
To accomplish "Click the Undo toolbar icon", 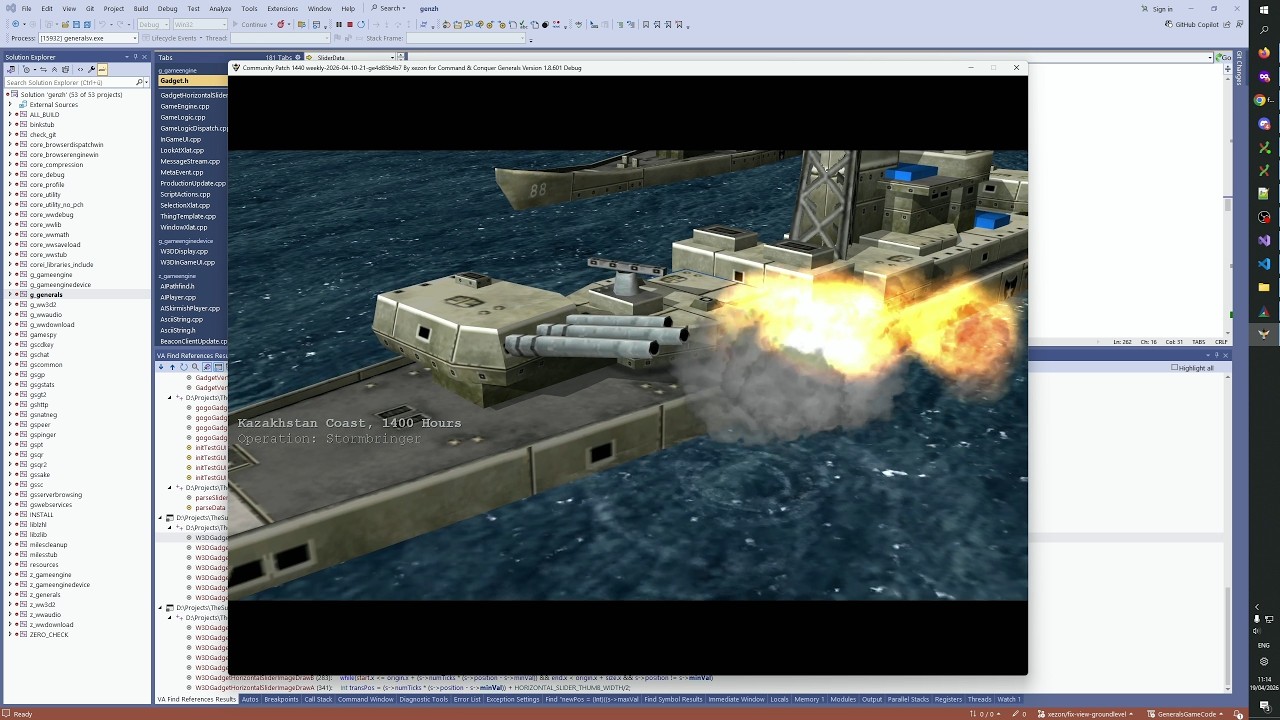I will [x=102, y=24].
